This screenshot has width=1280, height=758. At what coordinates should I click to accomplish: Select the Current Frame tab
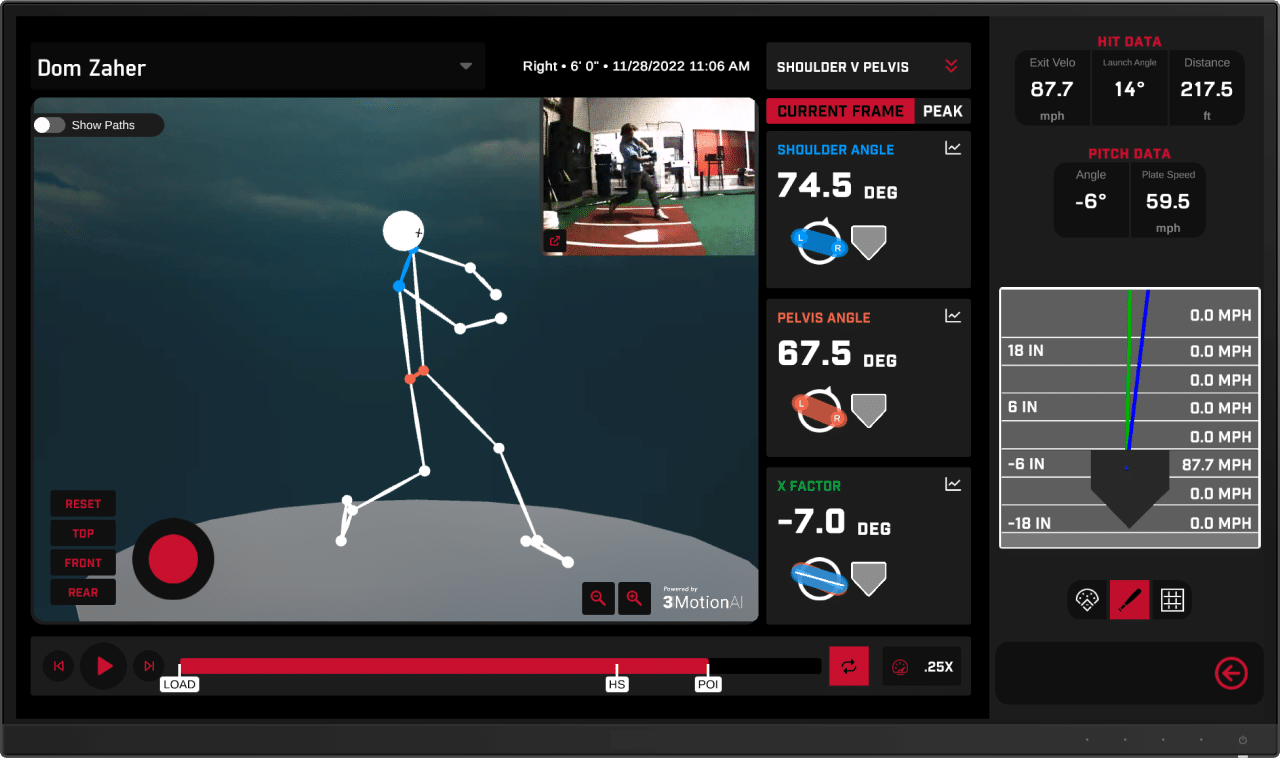tap(840, 111)
